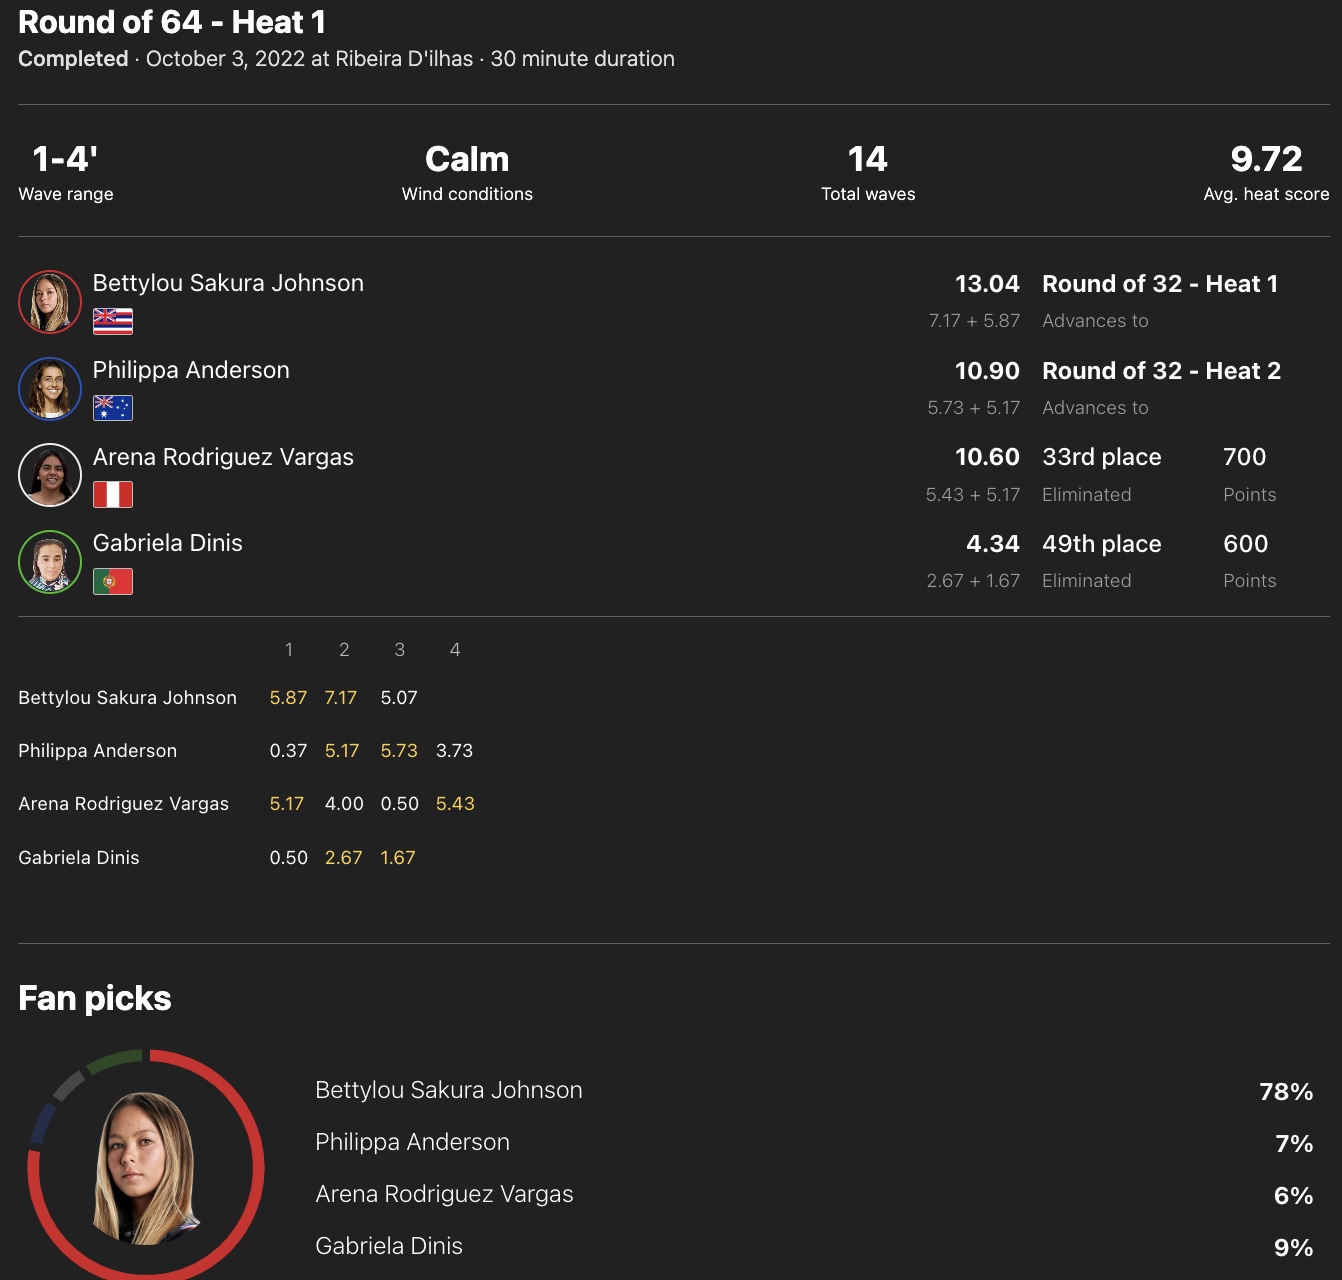
Task: Open Philippa Anderson's athlete name link in results
Action: (x=191, y=370)
